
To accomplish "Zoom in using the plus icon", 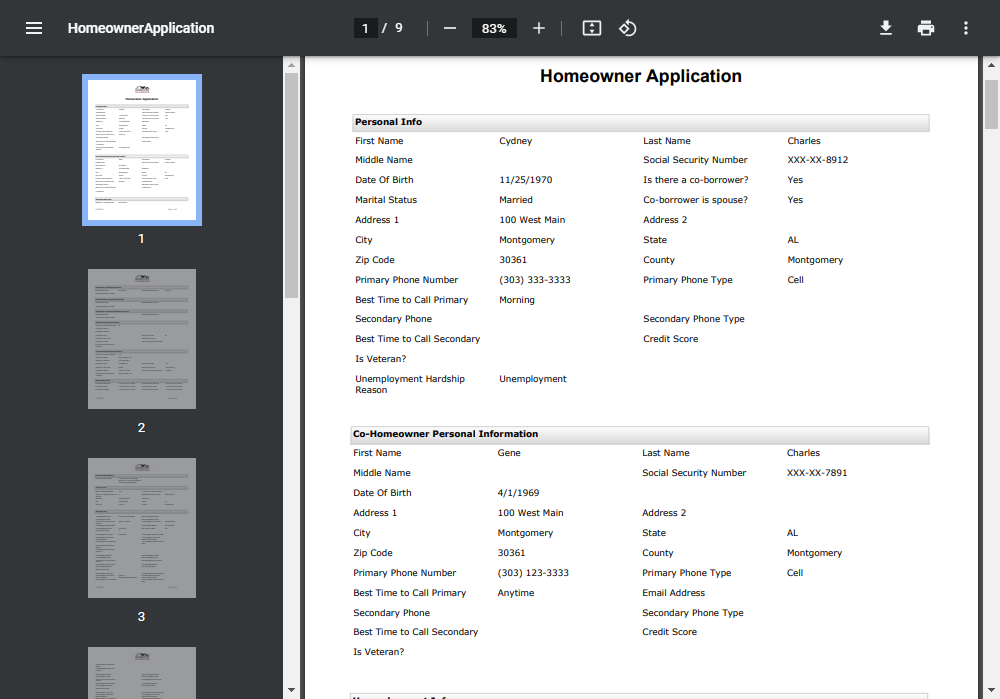I will point(539,28).
